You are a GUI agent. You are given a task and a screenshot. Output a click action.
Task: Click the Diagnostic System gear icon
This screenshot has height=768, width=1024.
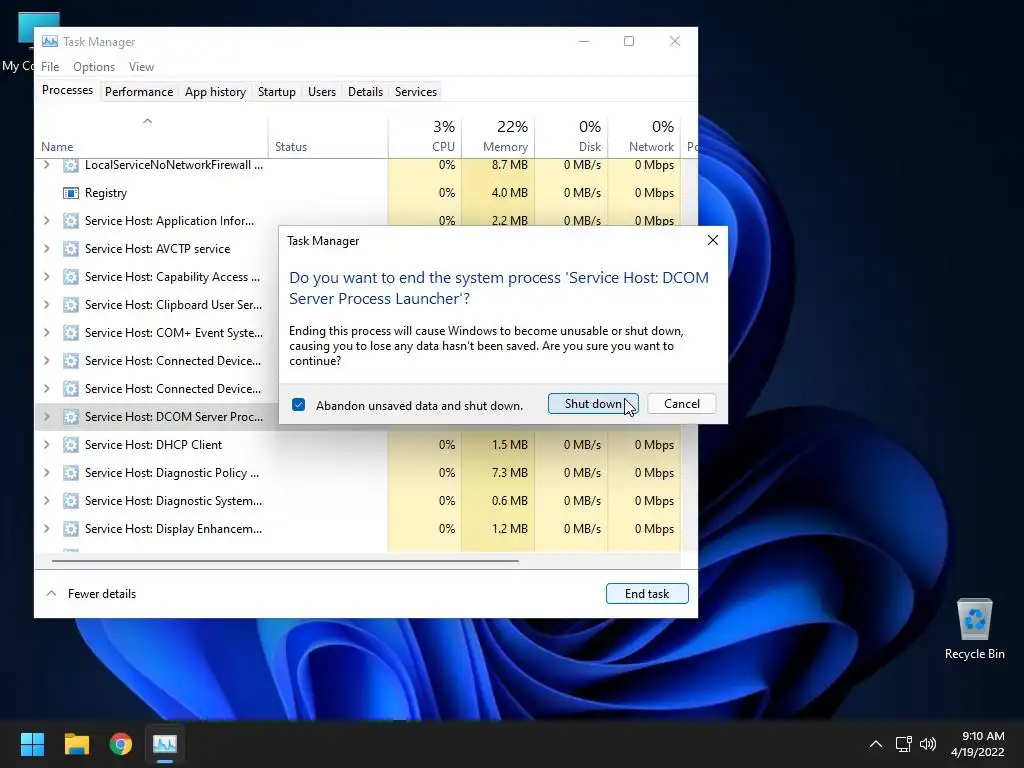pyautogui.click(x=71, y=501)
